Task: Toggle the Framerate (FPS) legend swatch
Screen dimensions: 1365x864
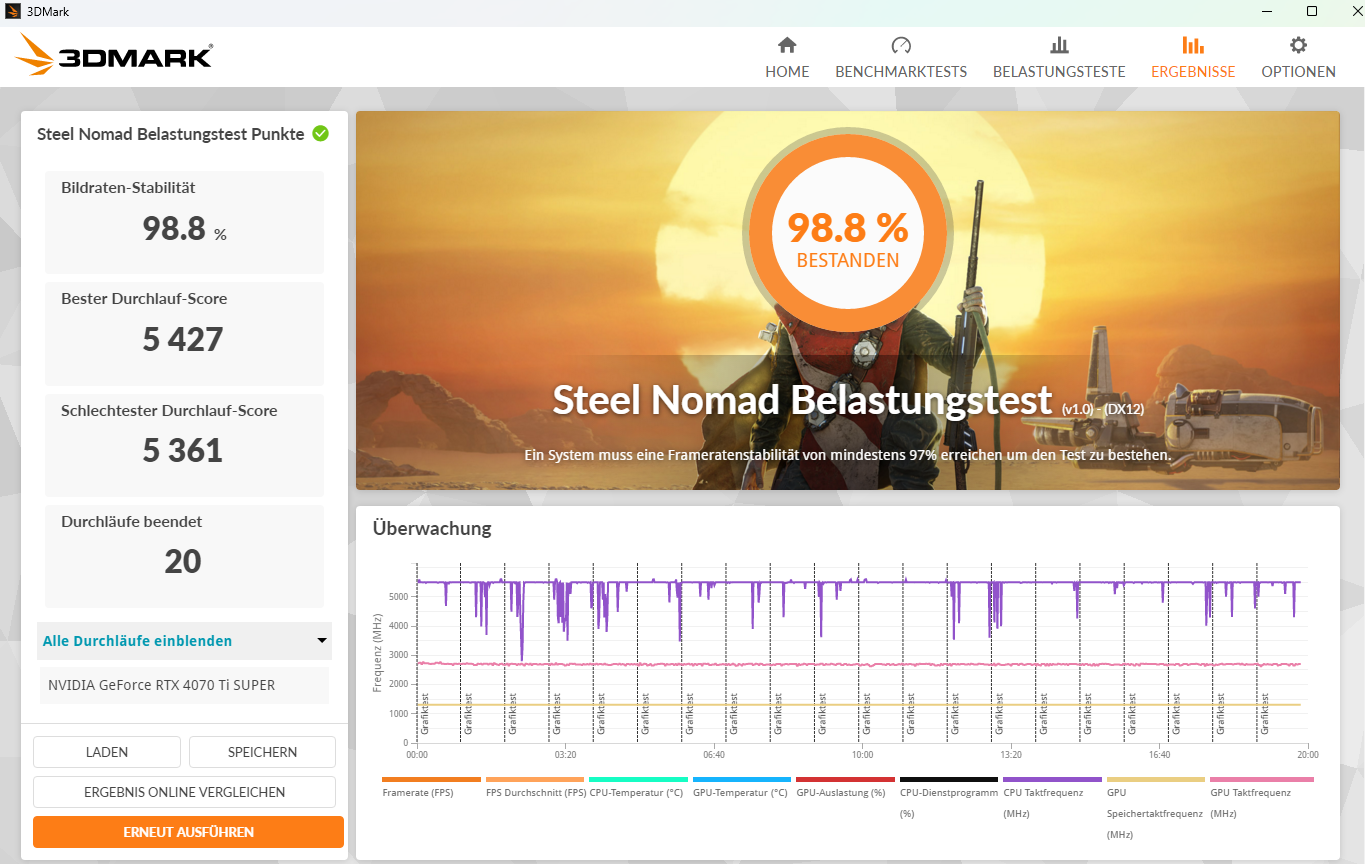Action: [431, 779]
